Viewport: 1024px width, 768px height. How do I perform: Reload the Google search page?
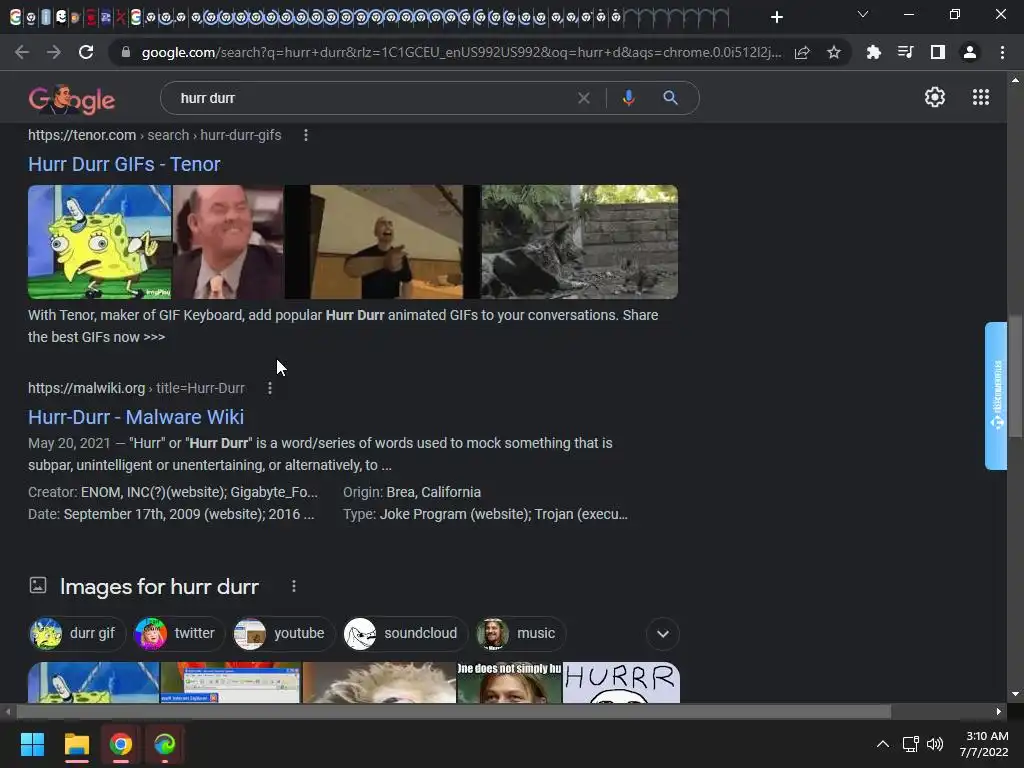86,52
